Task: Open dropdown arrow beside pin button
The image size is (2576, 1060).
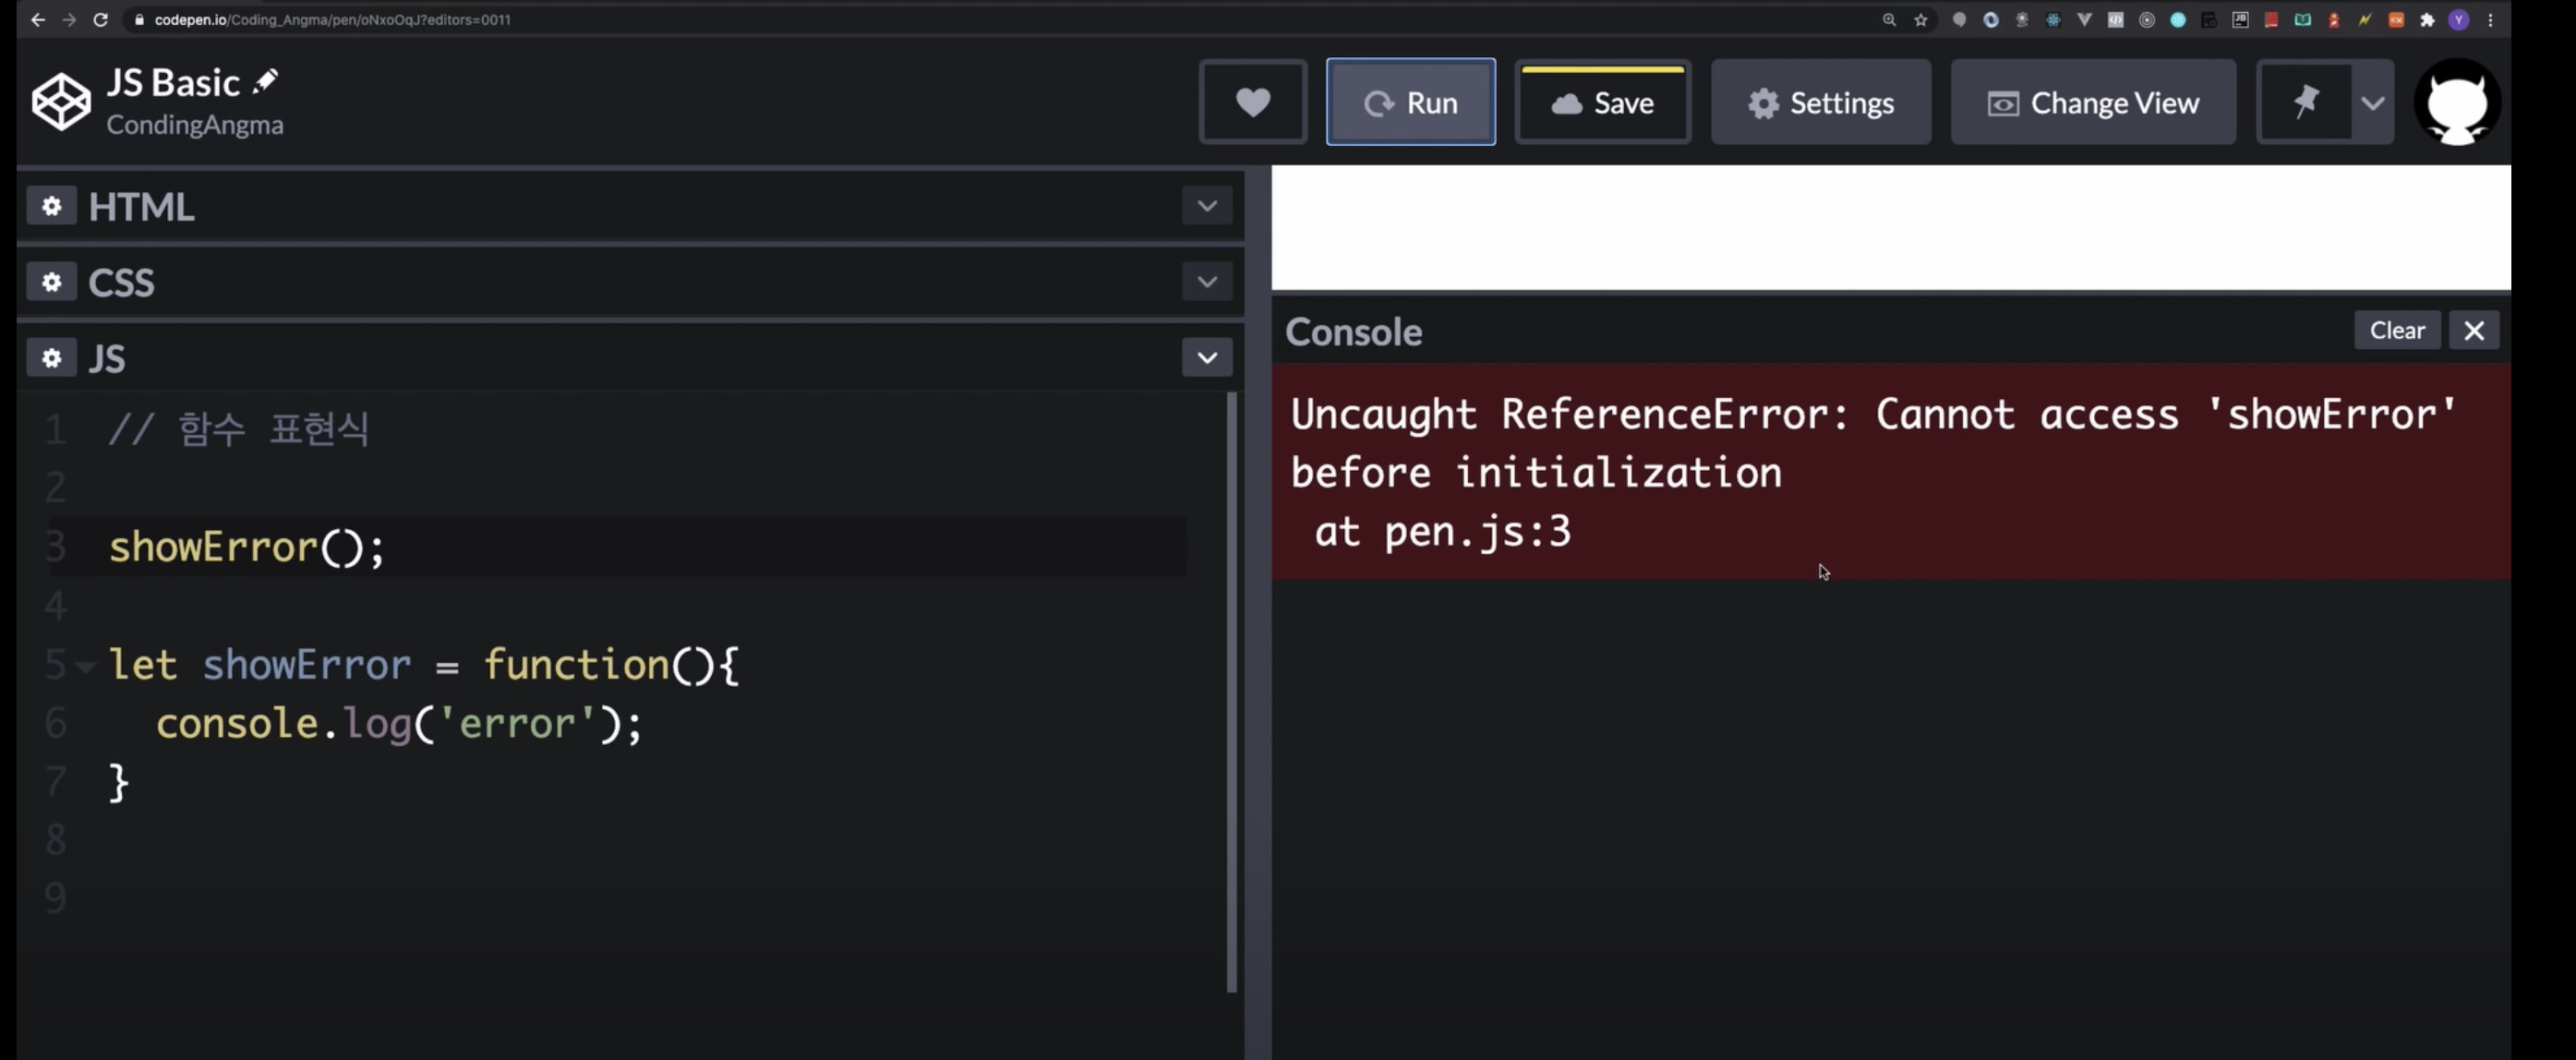Action: tap(2372, 102)
